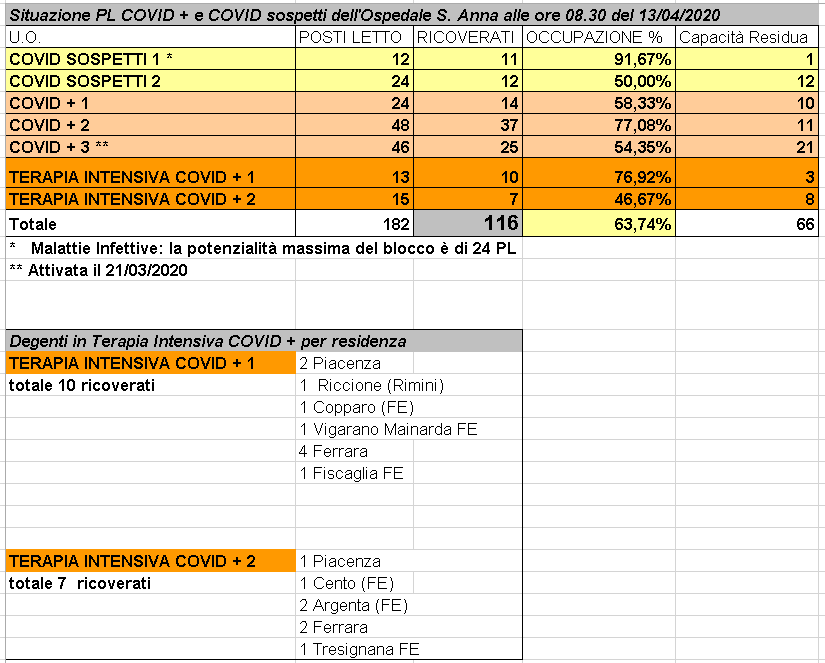Select the 'U.O.' column header cell

coord(150,37)
